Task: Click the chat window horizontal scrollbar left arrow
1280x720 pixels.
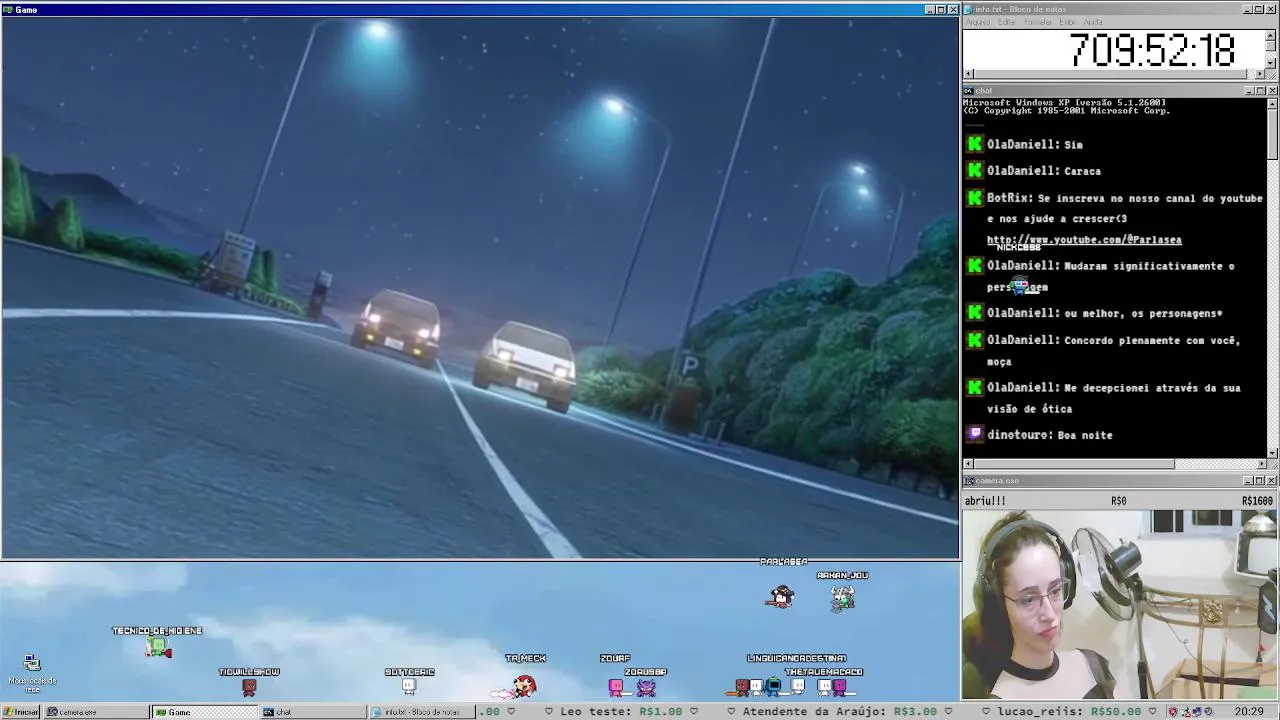Action: [968, 464]
